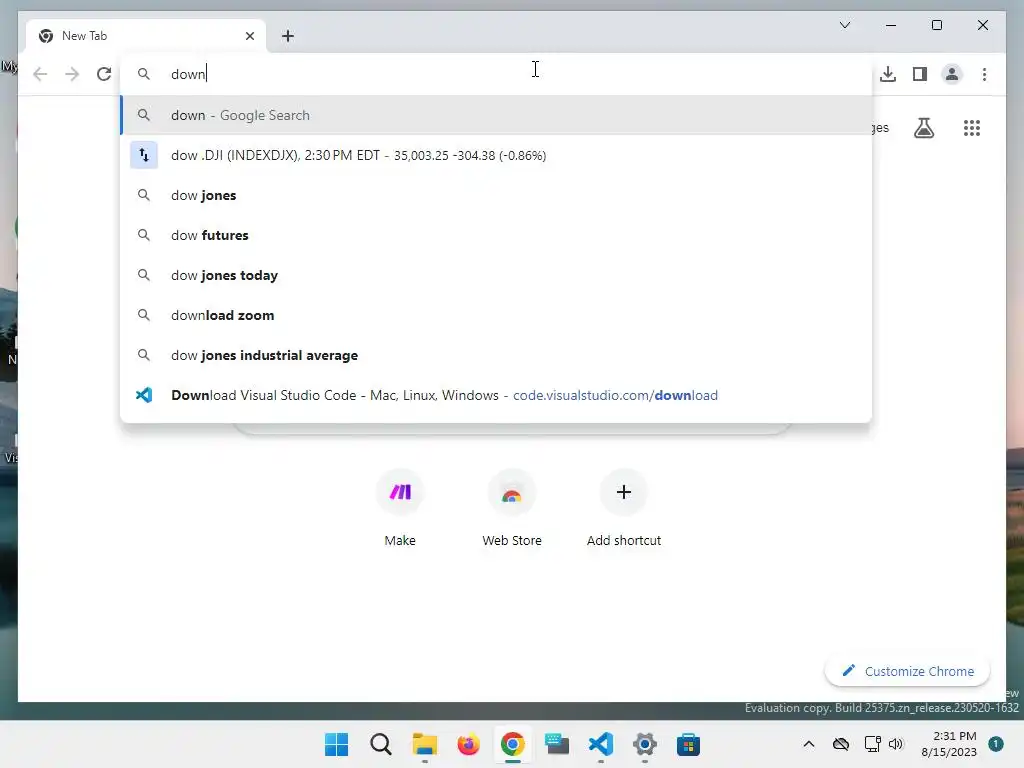Open Visual Studio Code from taskbar
This screenshot has width=1024, height=768.
click(601, 744)
